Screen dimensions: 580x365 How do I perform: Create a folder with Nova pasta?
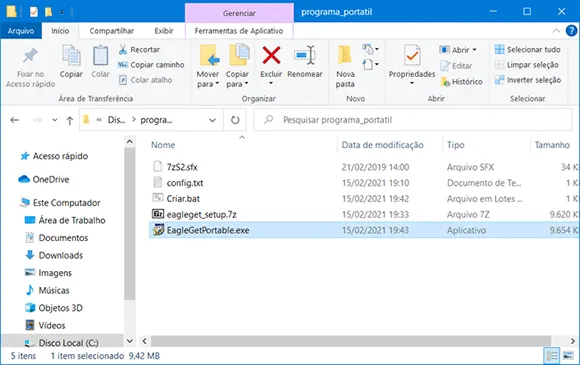pyautogui.click(x=345, y=67)
